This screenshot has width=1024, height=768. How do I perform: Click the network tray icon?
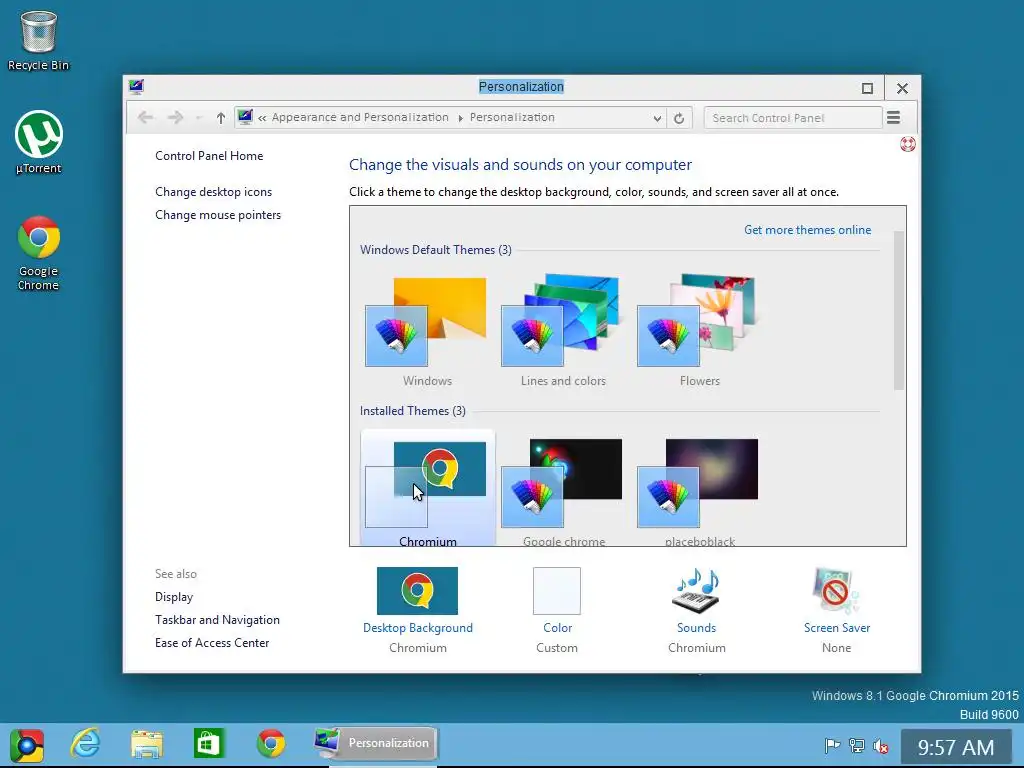pos(856,746)
